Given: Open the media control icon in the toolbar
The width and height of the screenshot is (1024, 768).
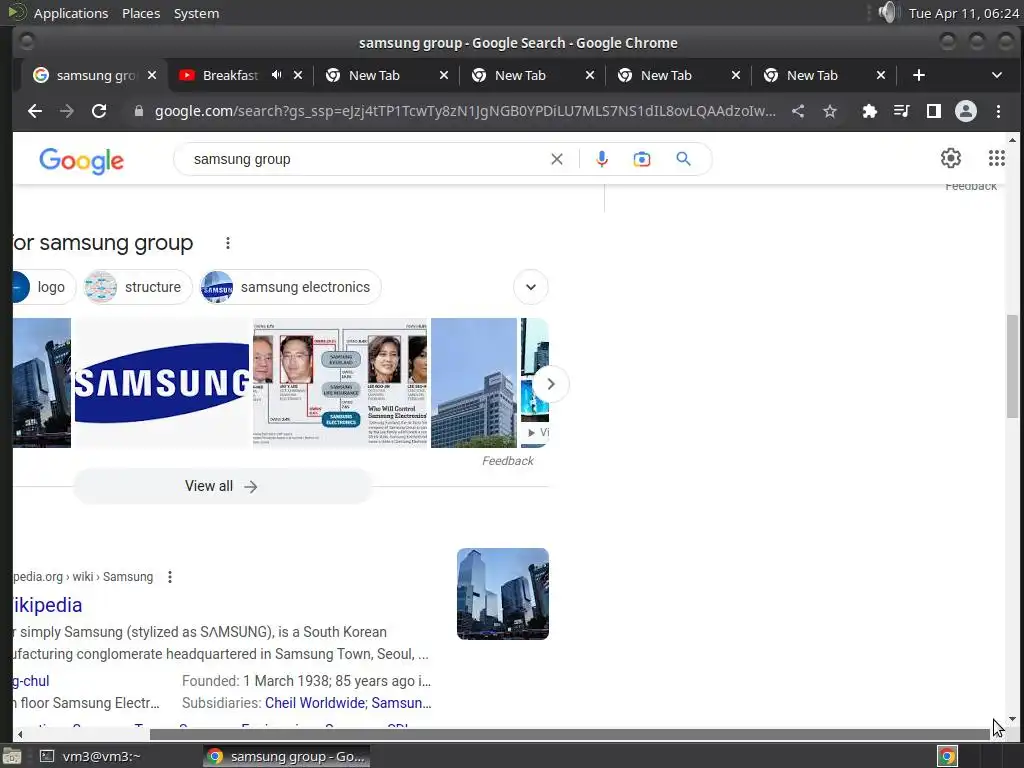Looking at the screenshot, I should [x=901, y=111].
